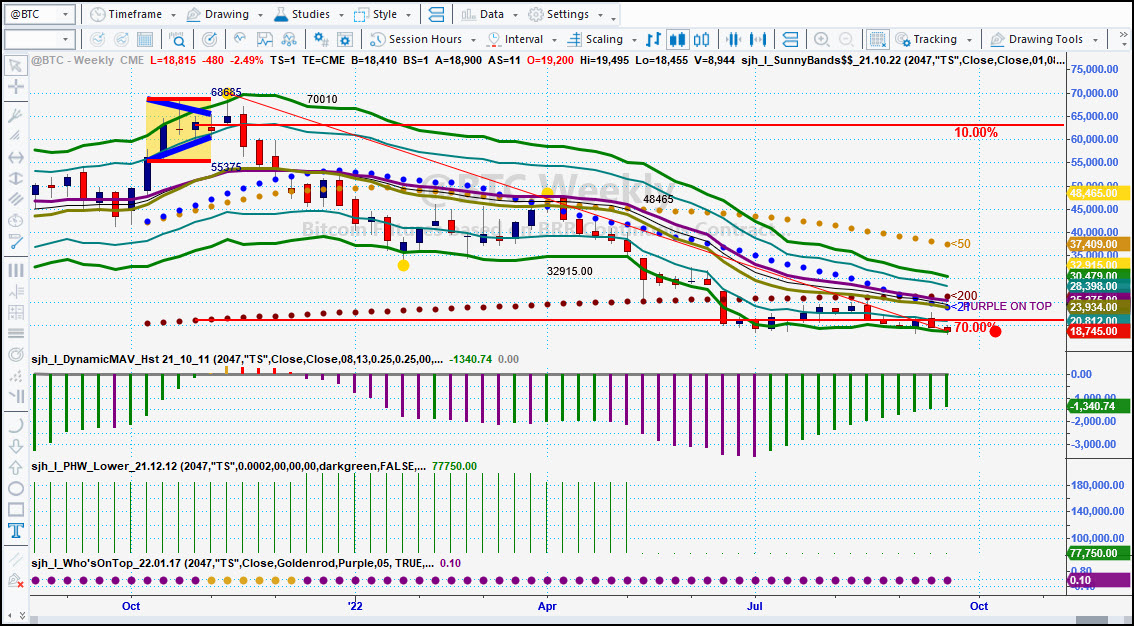1134x626 pixels.
Task: Select the Apr marker on the time axis
Action: click(547, 605)
